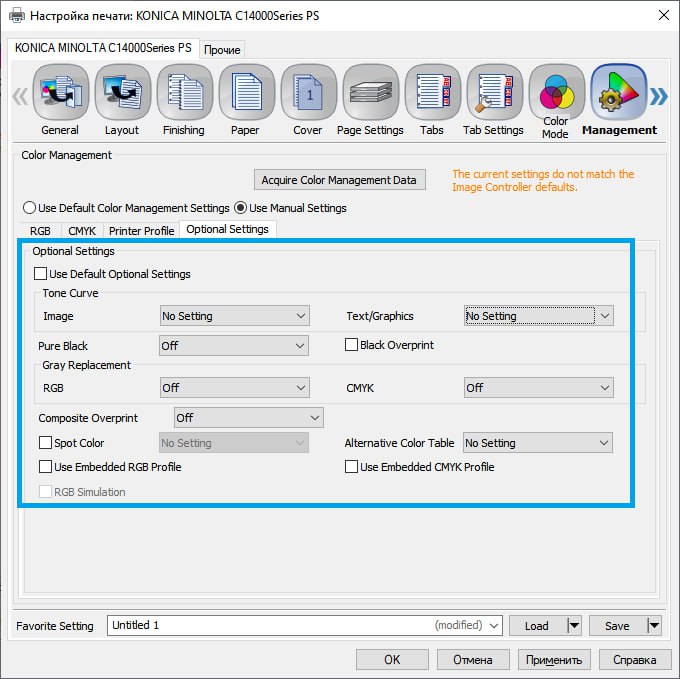Open the Text/Graphics tone curve dropdown
680x679 pixels.
pos(539,316)
